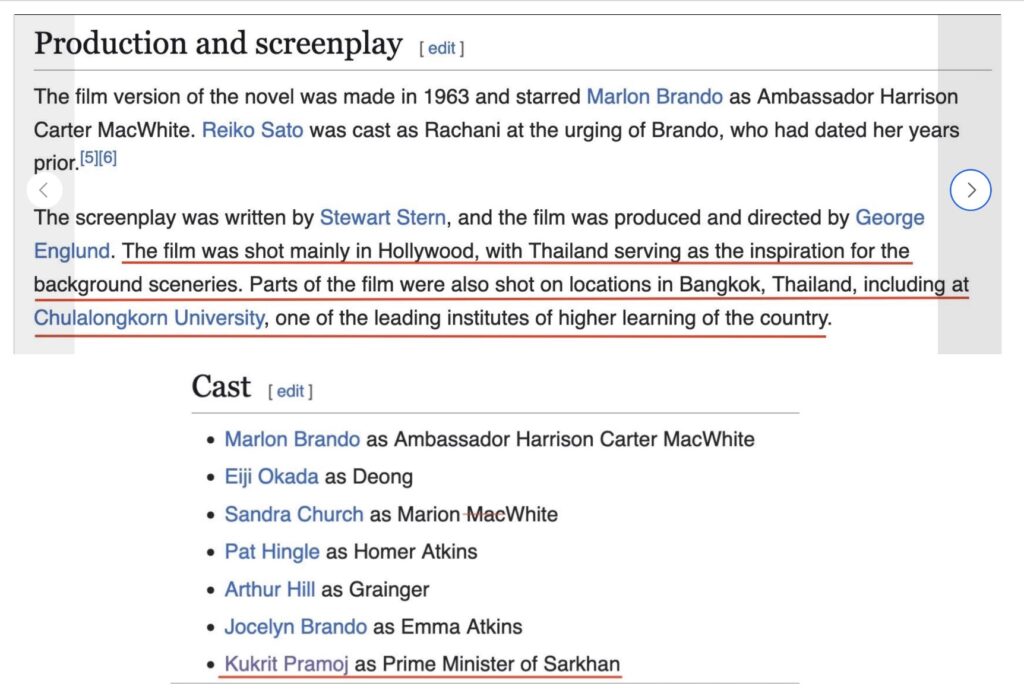The width and height of the screenshot is (1024, 693).
Task: Open the Pat Hingle cast link
Action: pyautogui.click(x=272, y=552)
